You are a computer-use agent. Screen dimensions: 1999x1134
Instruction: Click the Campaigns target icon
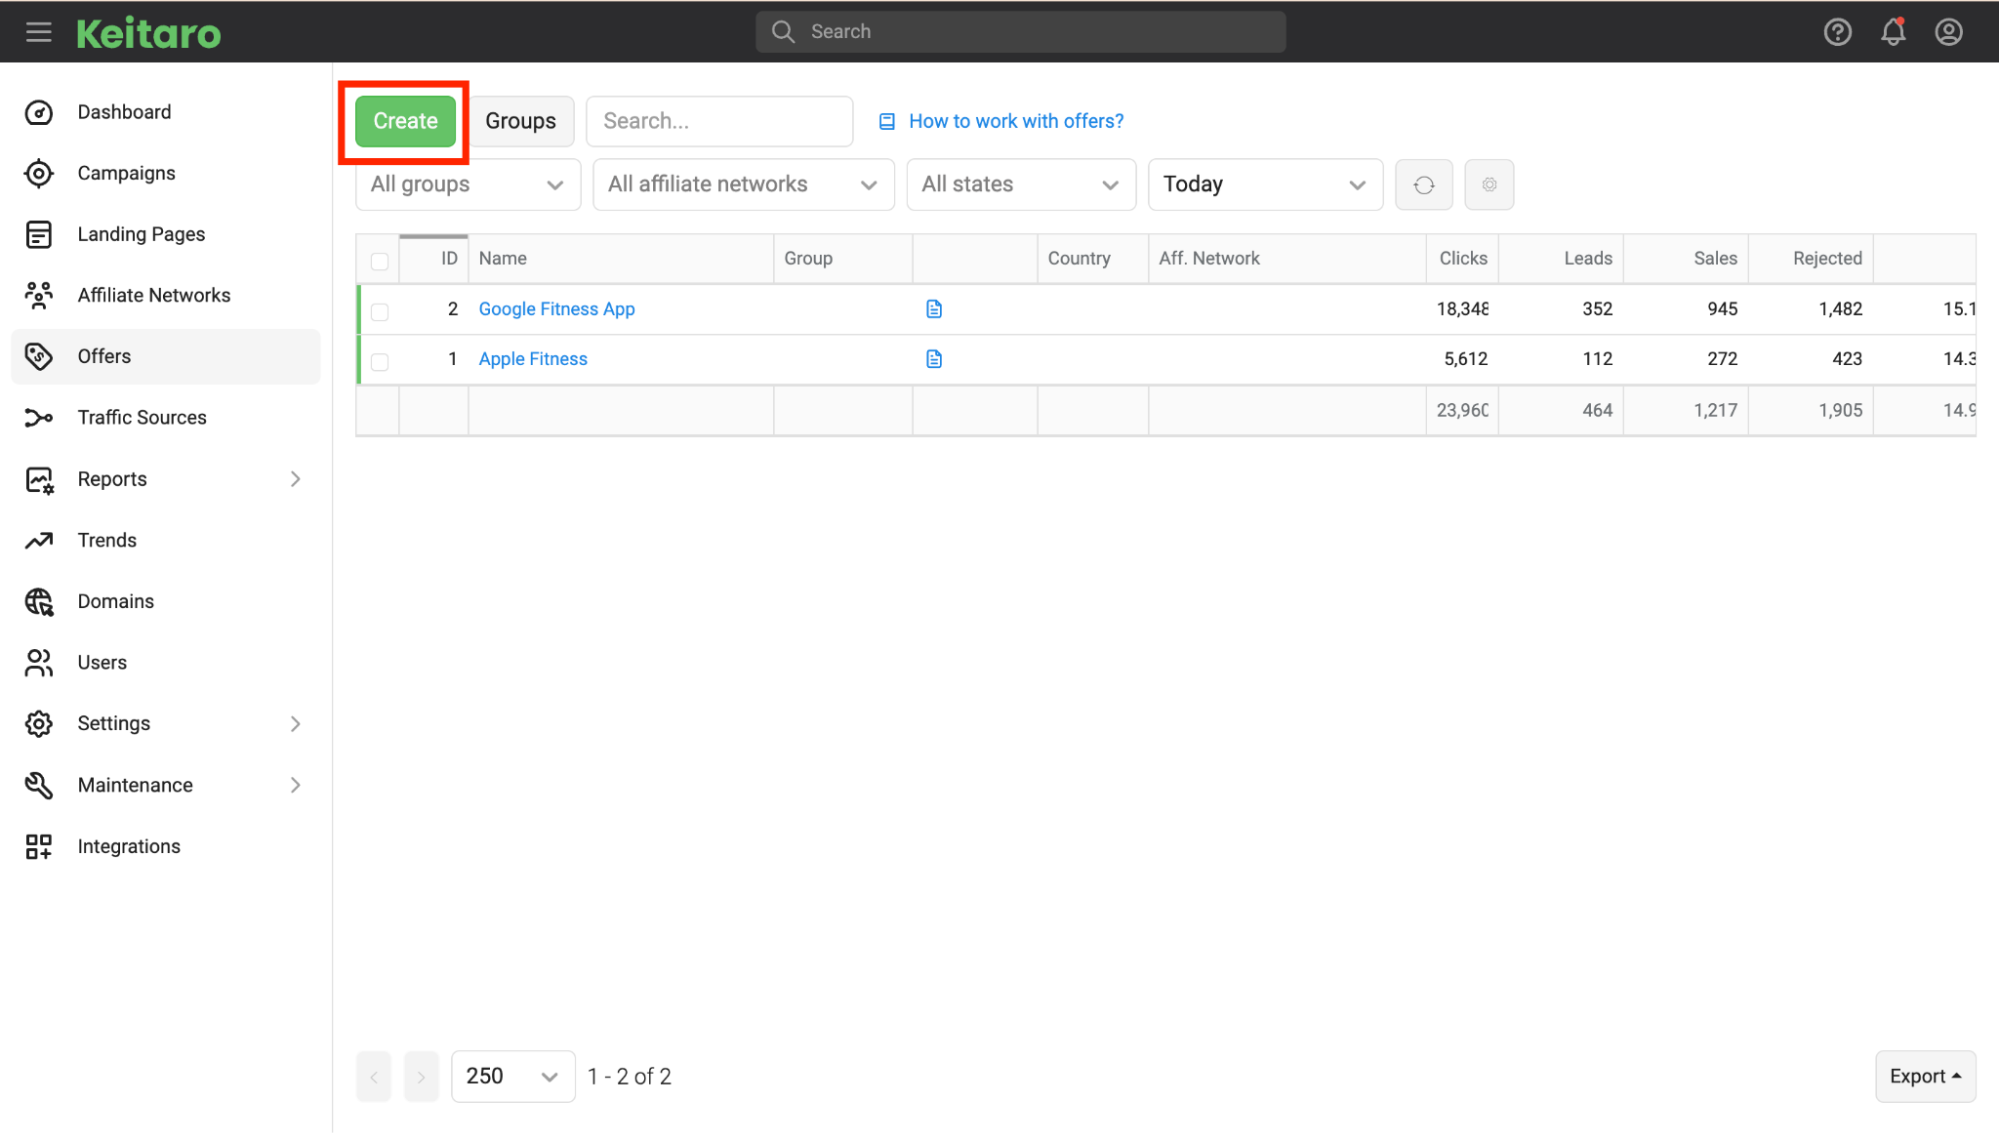[39, 173]
